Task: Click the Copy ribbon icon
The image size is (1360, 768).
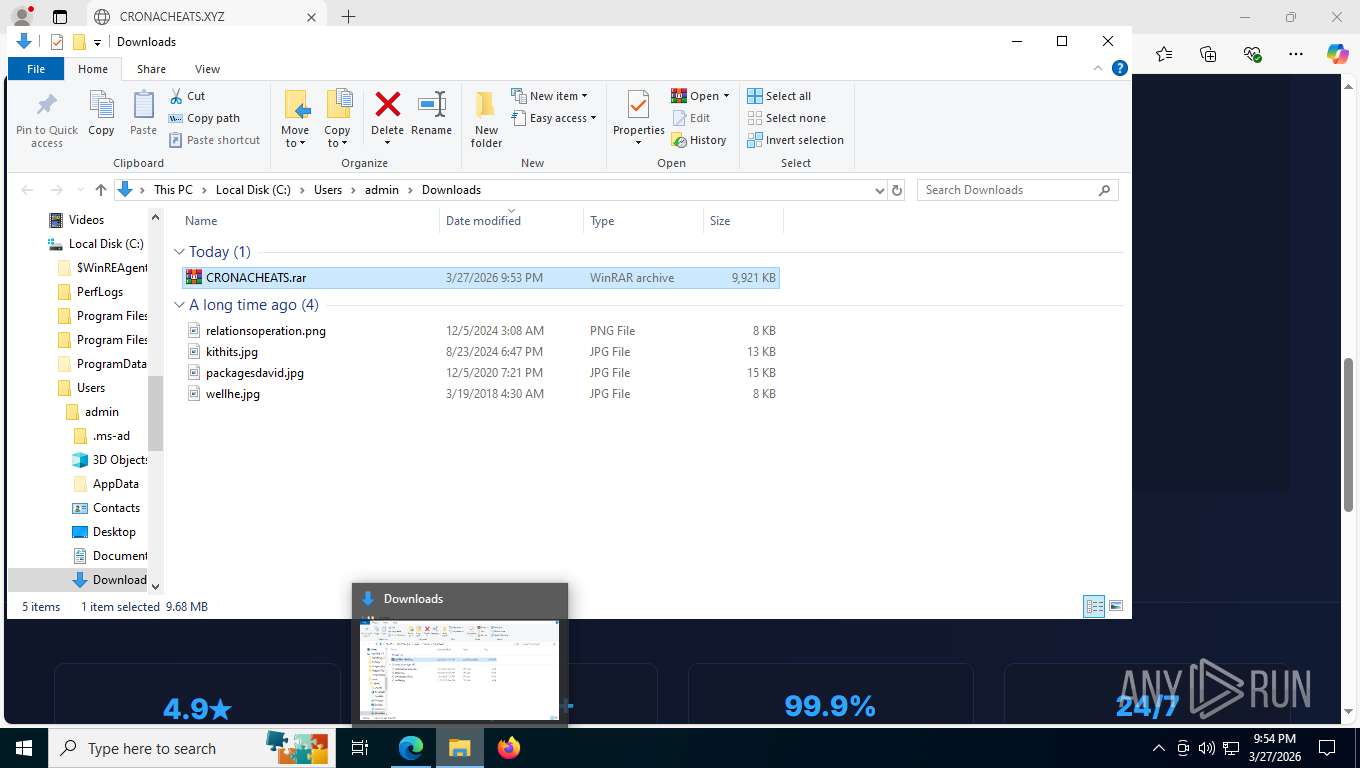Action: [x=101, y=113]
